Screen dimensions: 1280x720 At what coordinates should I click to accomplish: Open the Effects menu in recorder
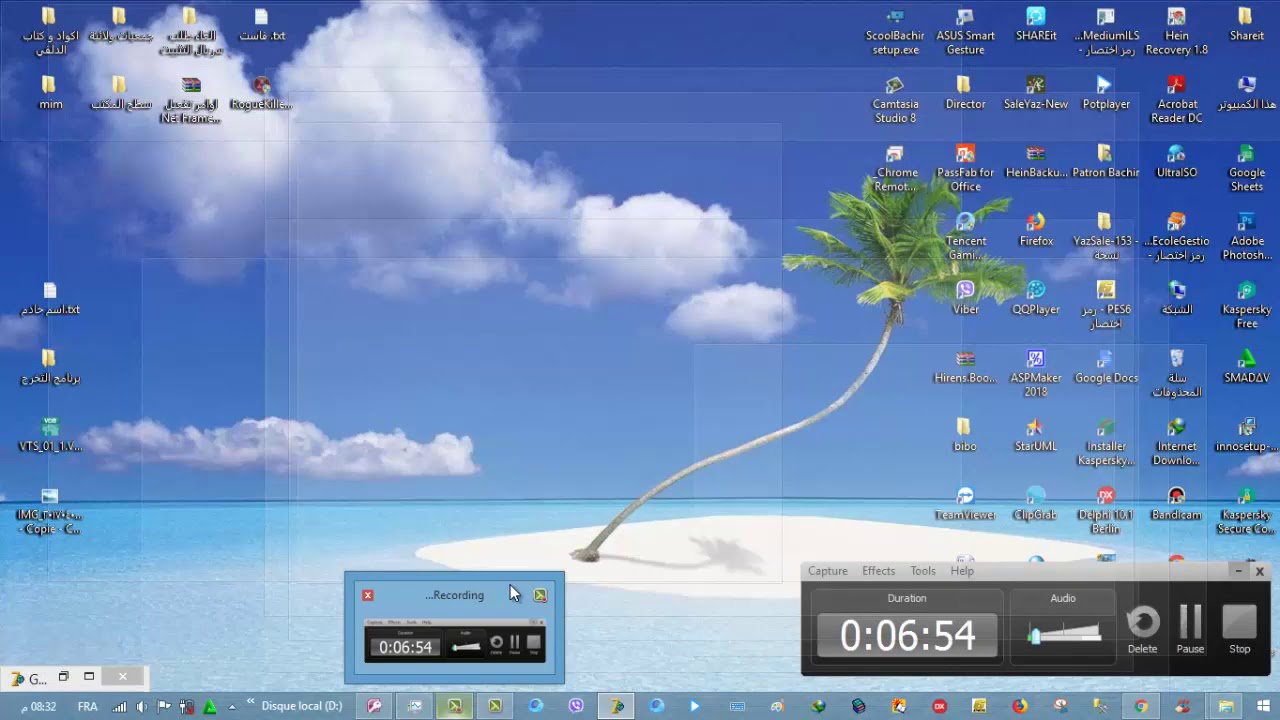[878, 571]
